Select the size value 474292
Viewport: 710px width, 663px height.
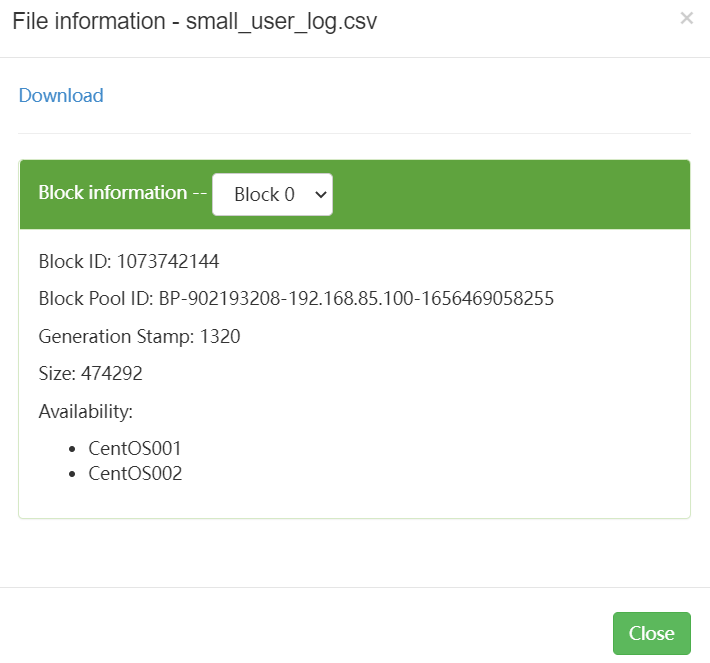[x=112, y=374]
